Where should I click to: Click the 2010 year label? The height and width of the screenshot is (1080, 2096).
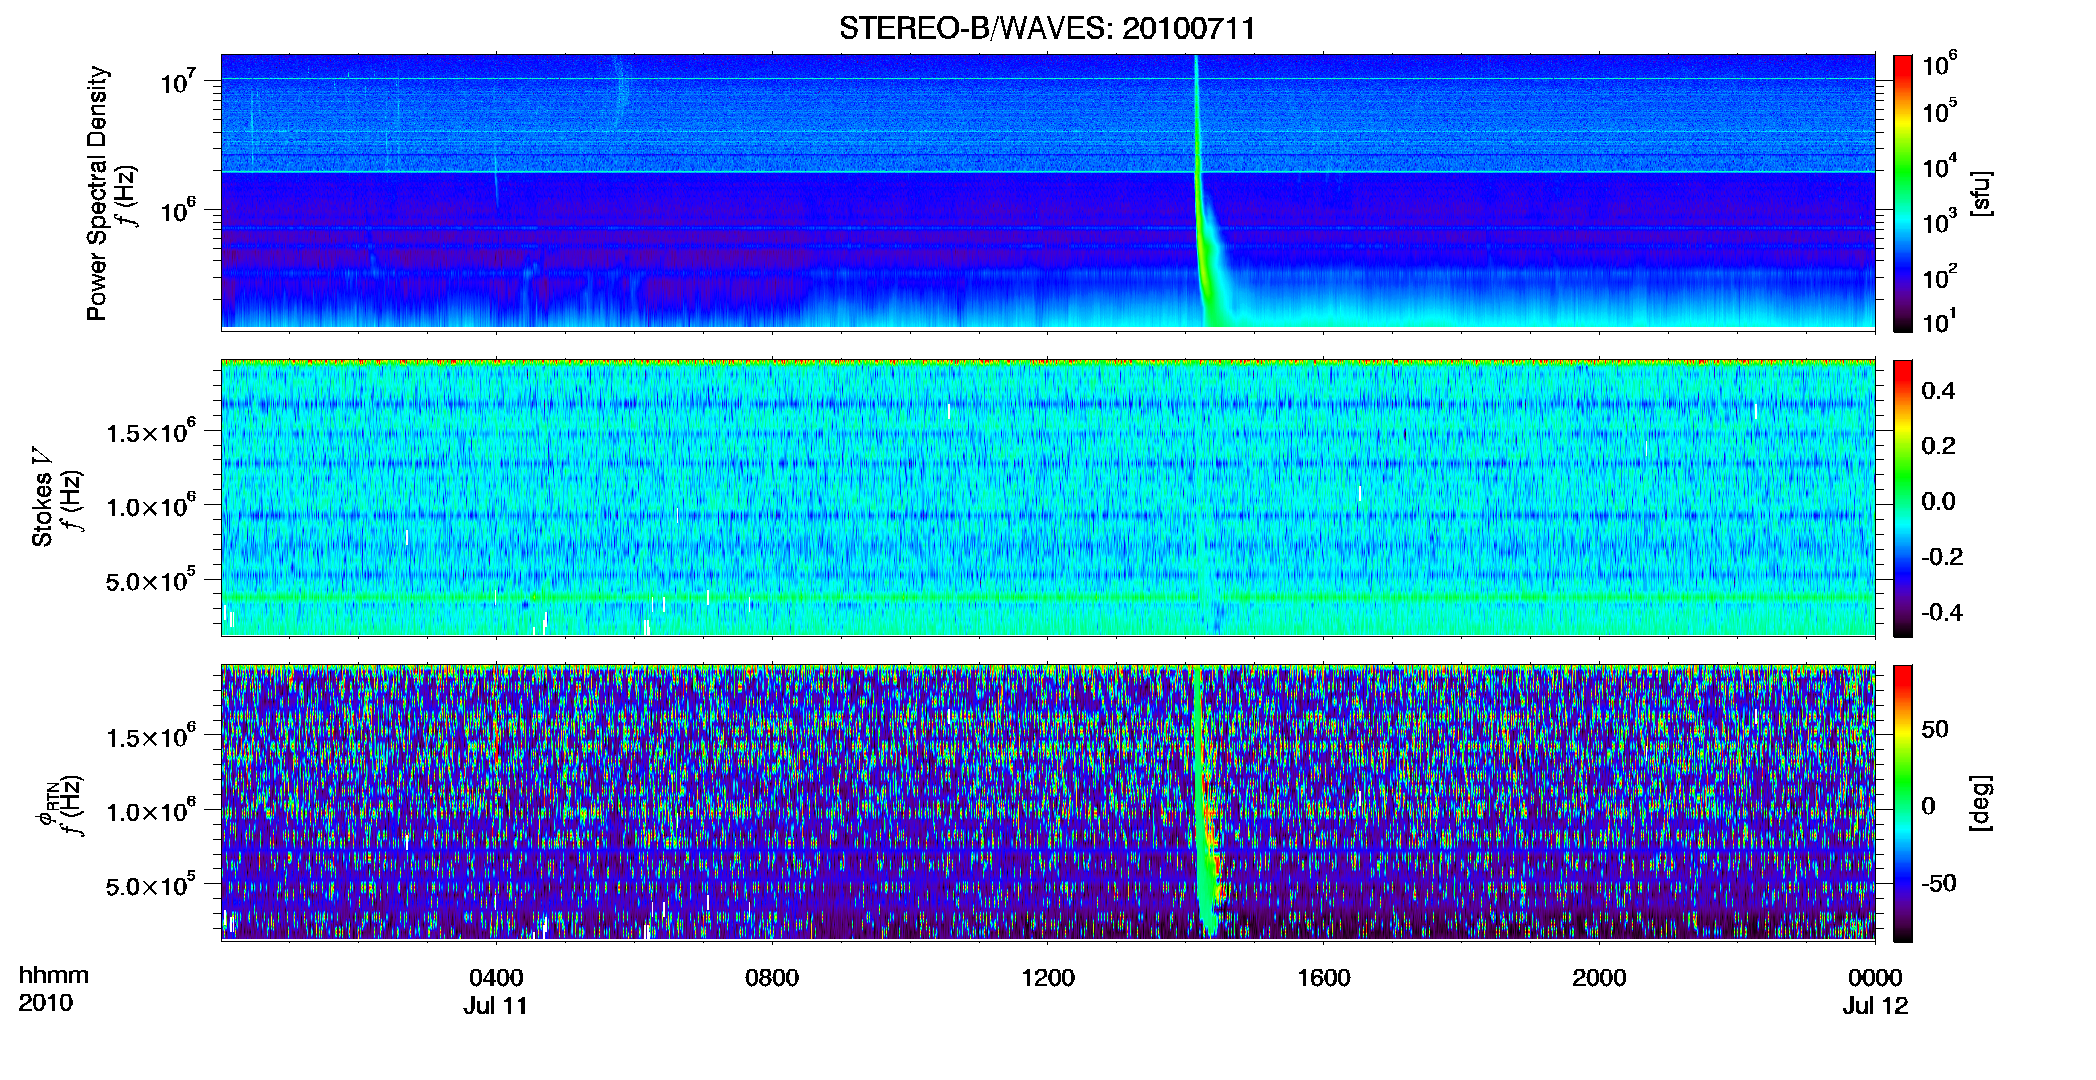[x=46, y=1003]
